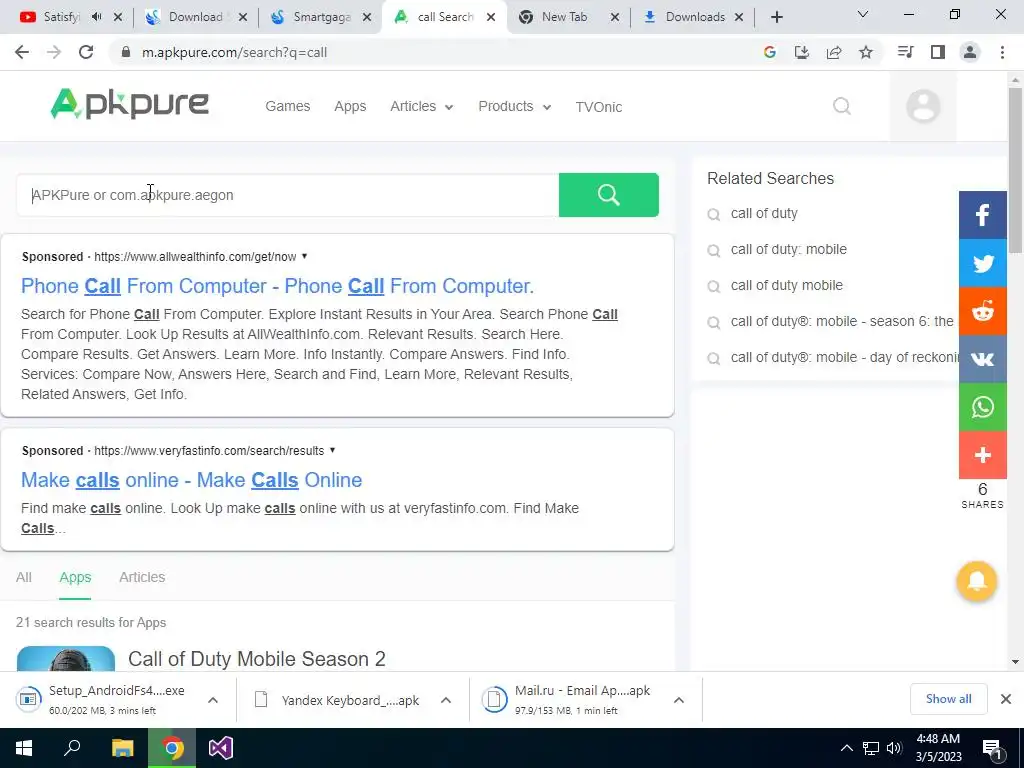Screen dimensions: 1024x768
Task: Open veryfastinfo ad options arrow
Action: click(x=332, y=450)
